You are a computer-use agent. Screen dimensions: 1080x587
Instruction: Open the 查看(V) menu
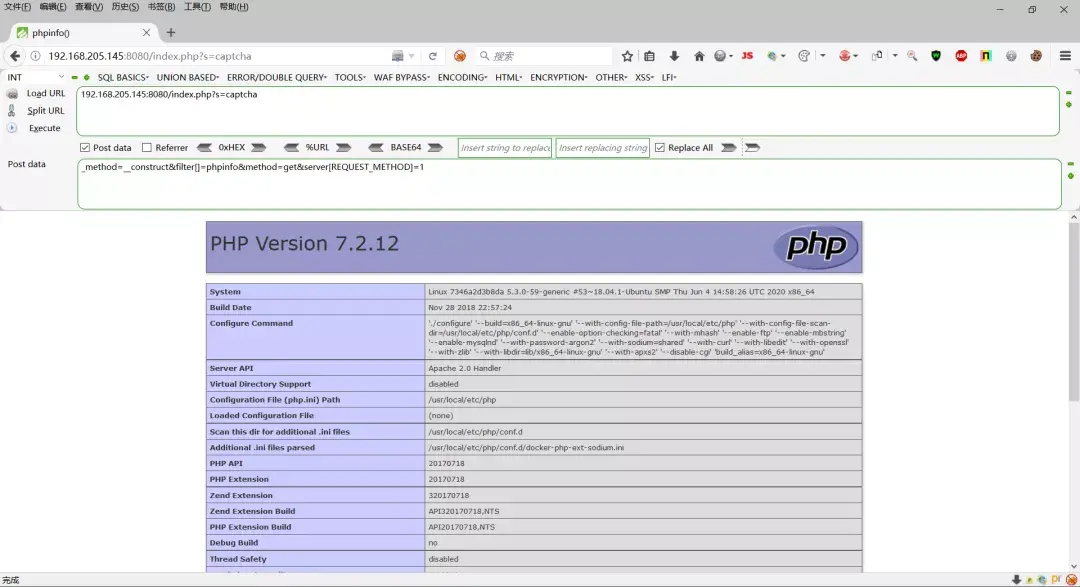pos(89,7)
